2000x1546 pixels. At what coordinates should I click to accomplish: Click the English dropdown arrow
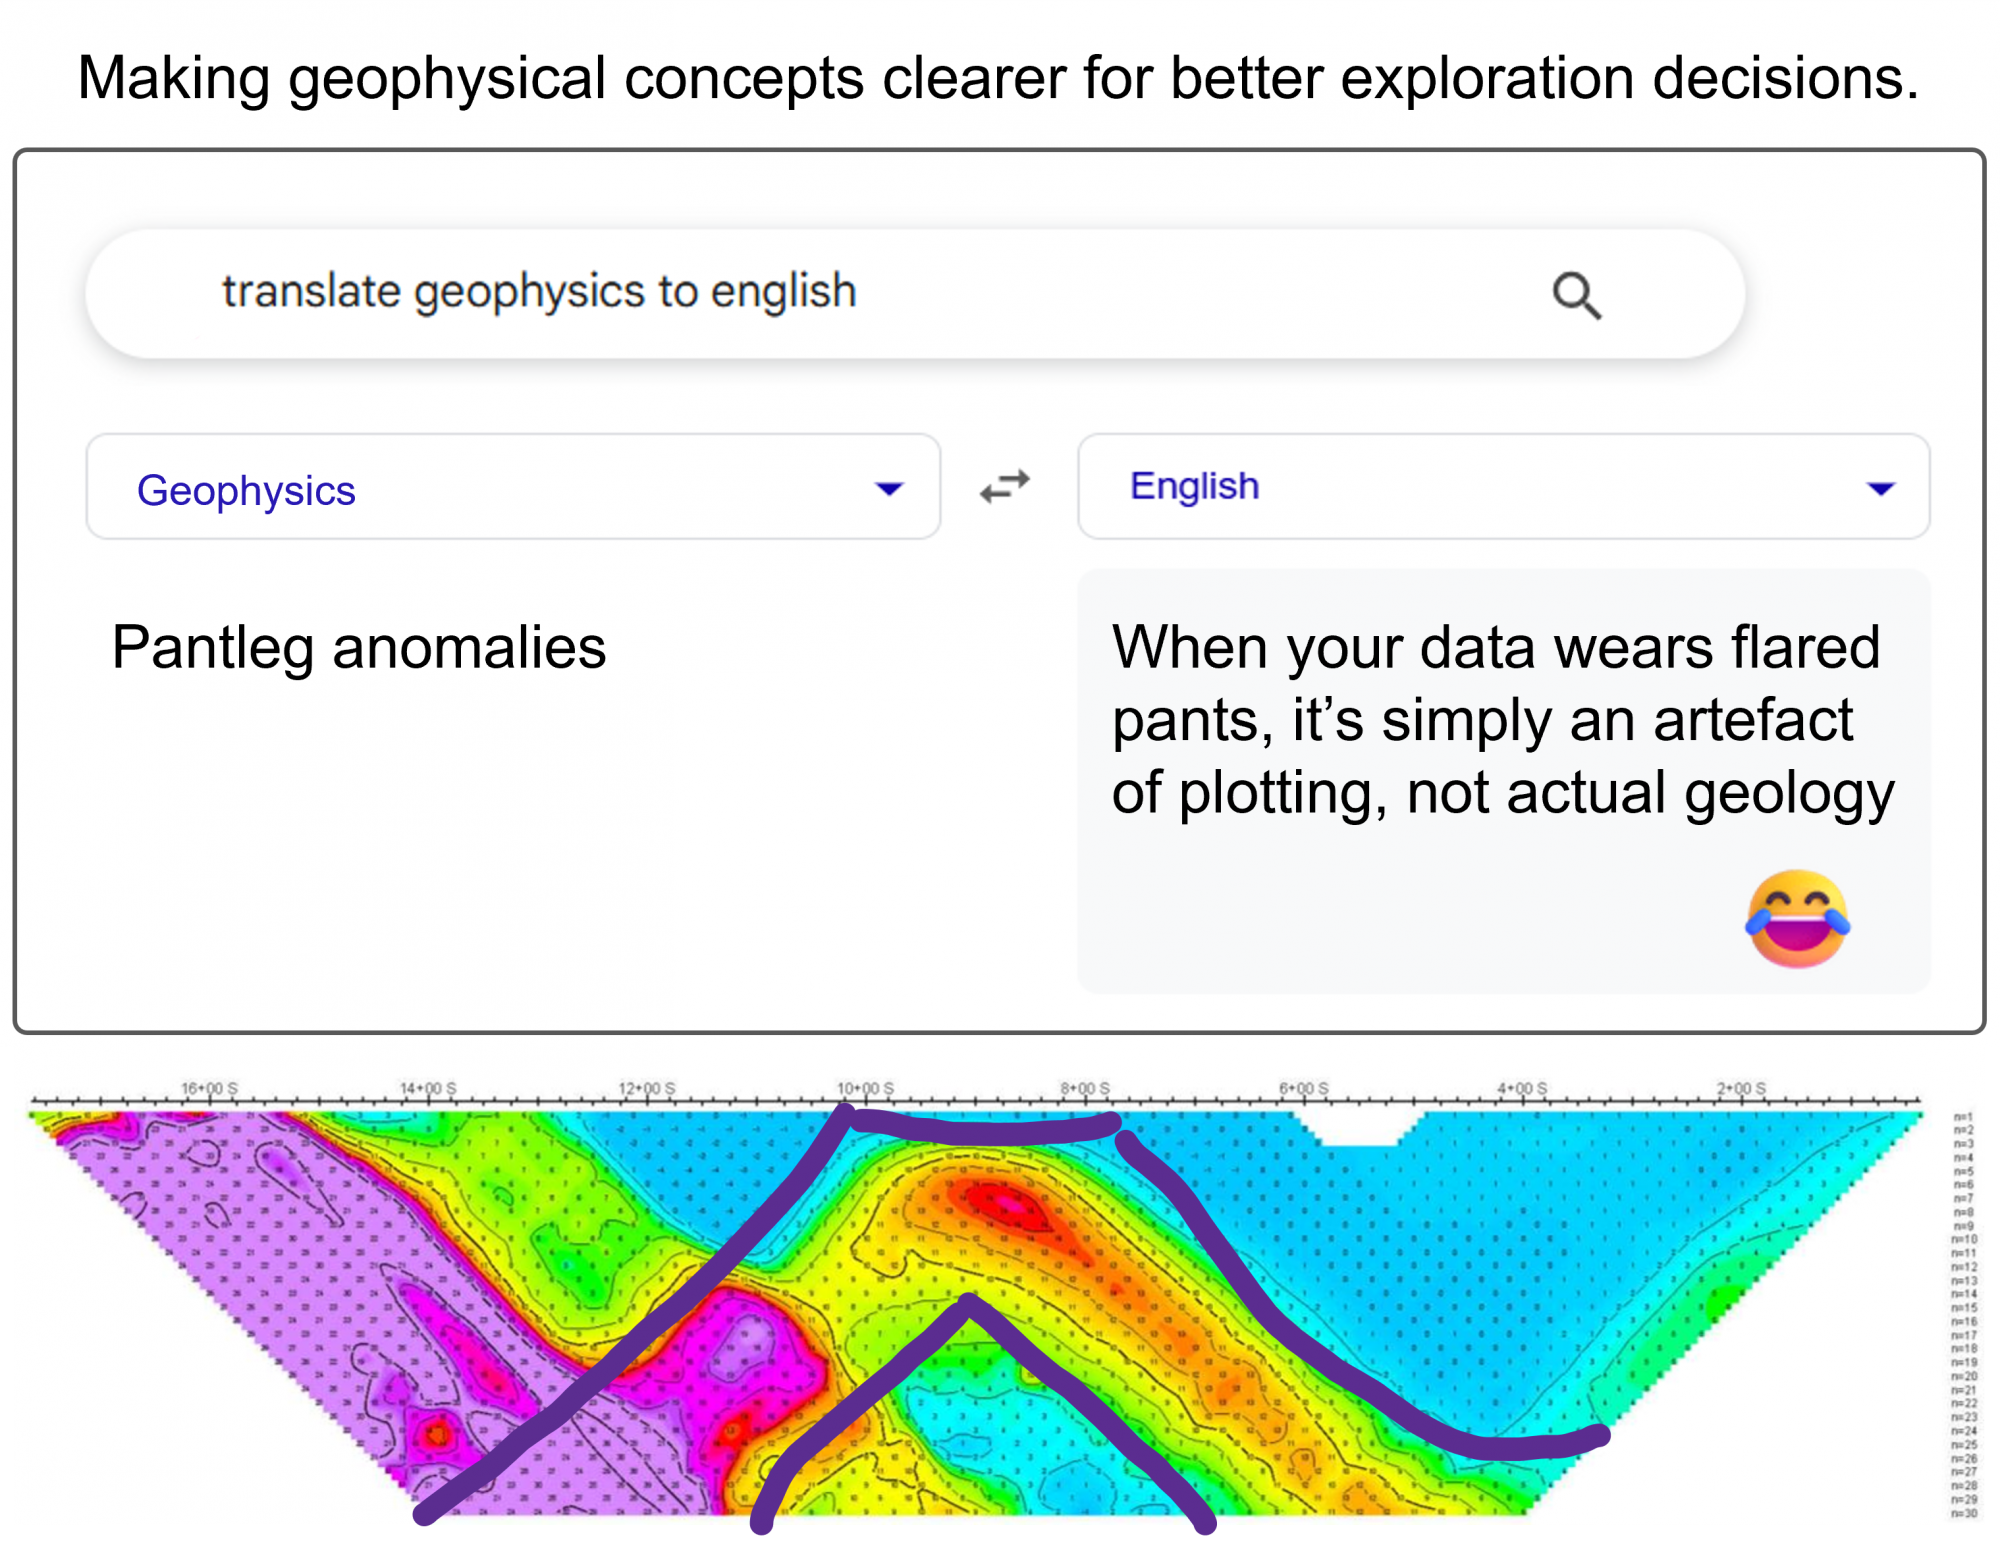point(1880,489)
